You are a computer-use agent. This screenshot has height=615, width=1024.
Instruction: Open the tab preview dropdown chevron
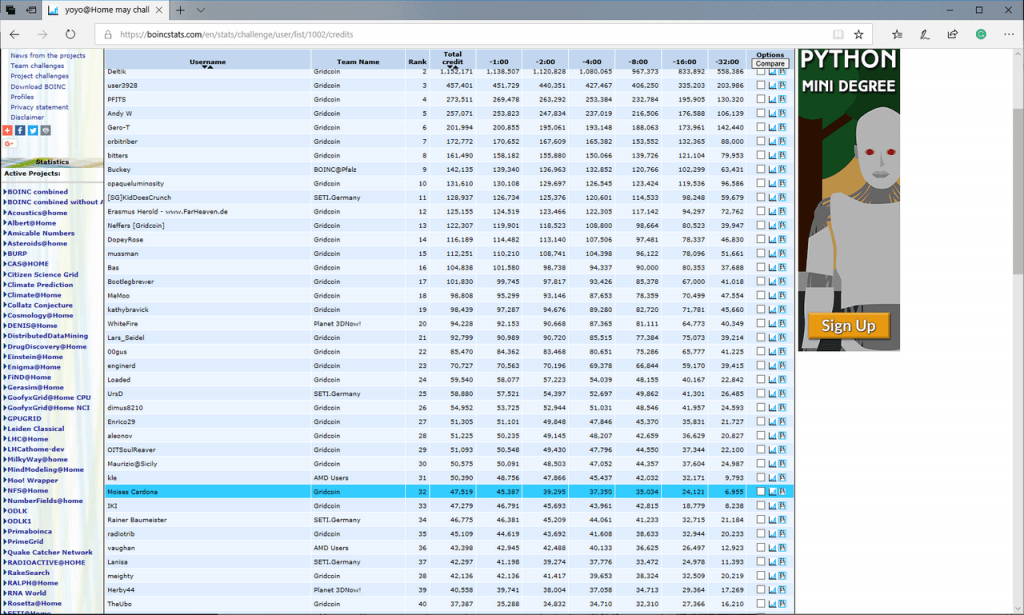pos(200,10)
